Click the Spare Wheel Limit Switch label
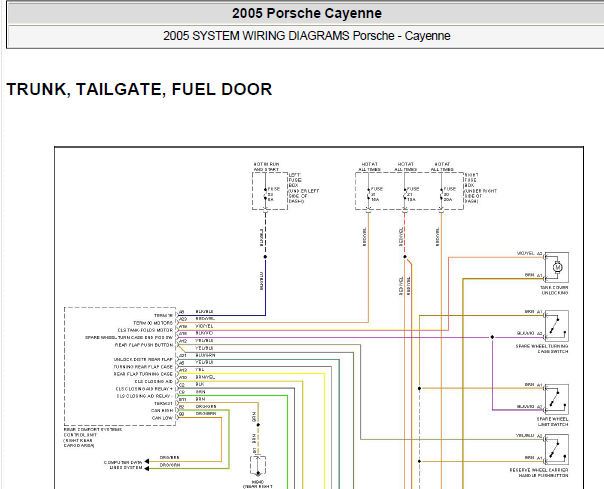The image size is (604, 489). (552, 422)
